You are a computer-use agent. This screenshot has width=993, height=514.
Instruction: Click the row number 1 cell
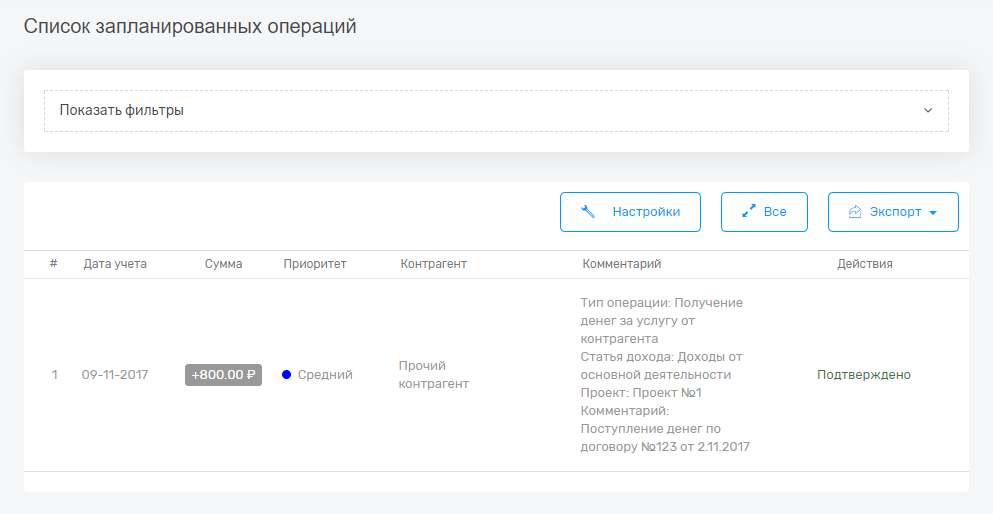coord(54,375)
